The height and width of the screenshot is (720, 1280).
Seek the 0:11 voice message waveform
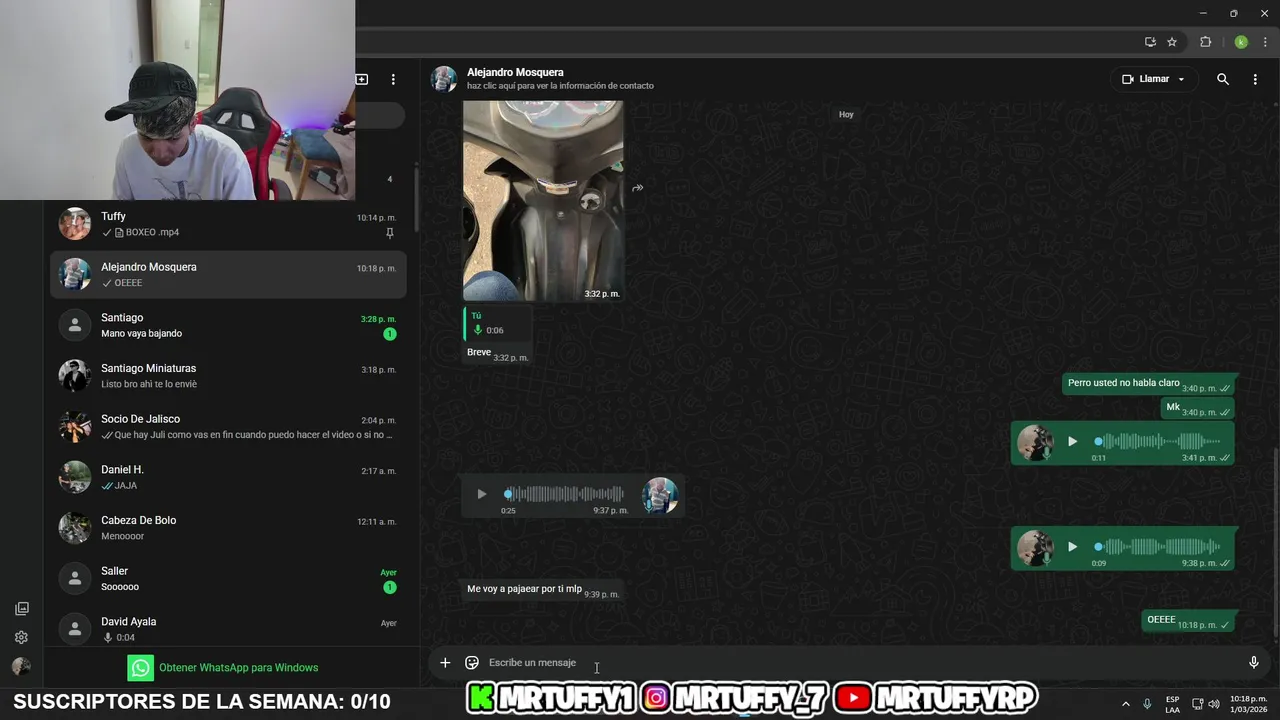coord(1158,441)
